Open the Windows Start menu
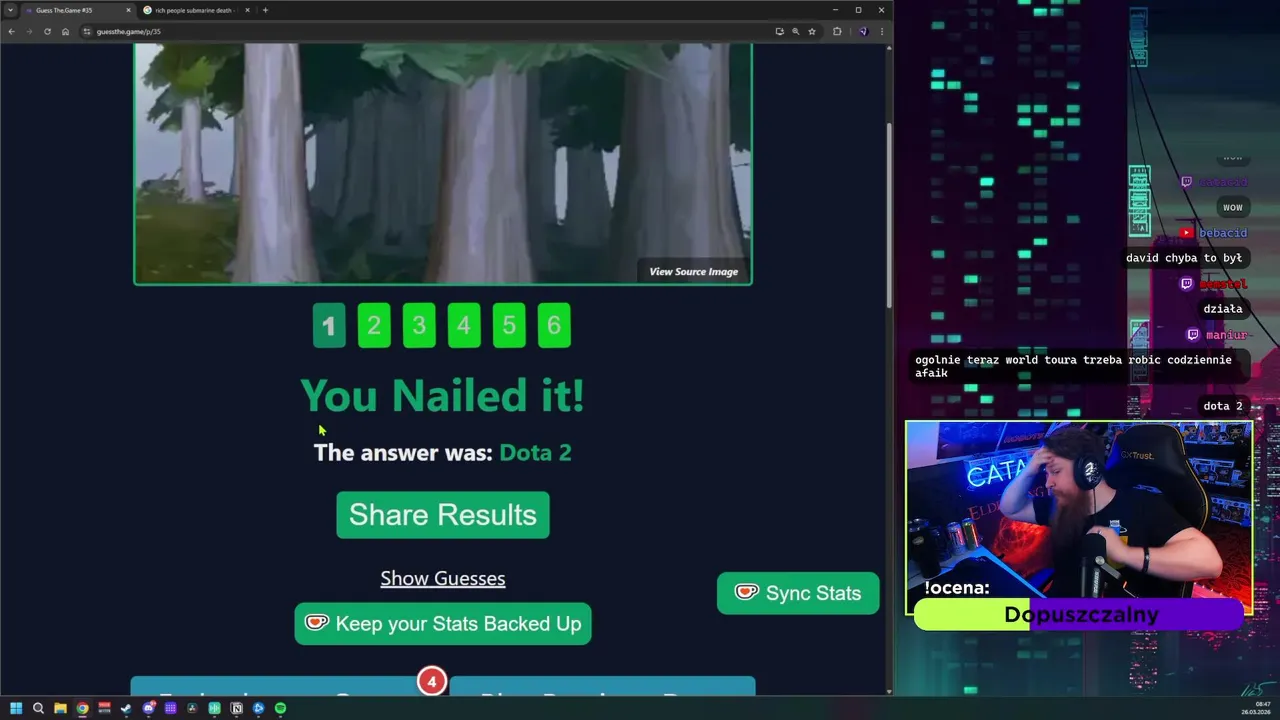1280x720 pixels. (16, 708)
